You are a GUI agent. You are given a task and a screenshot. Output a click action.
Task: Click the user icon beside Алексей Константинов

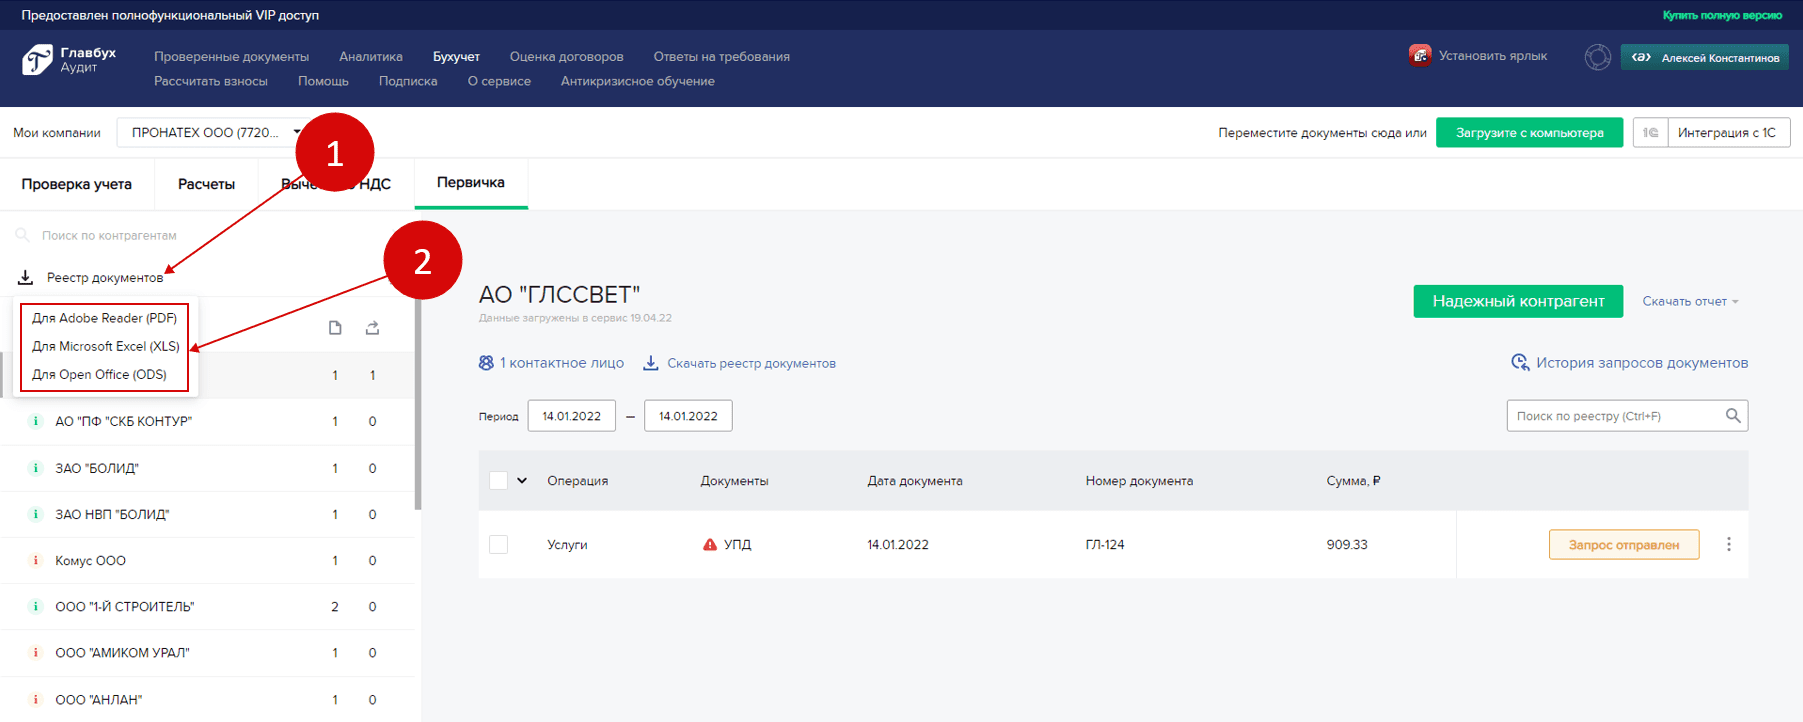click(x=1641, y=57)
